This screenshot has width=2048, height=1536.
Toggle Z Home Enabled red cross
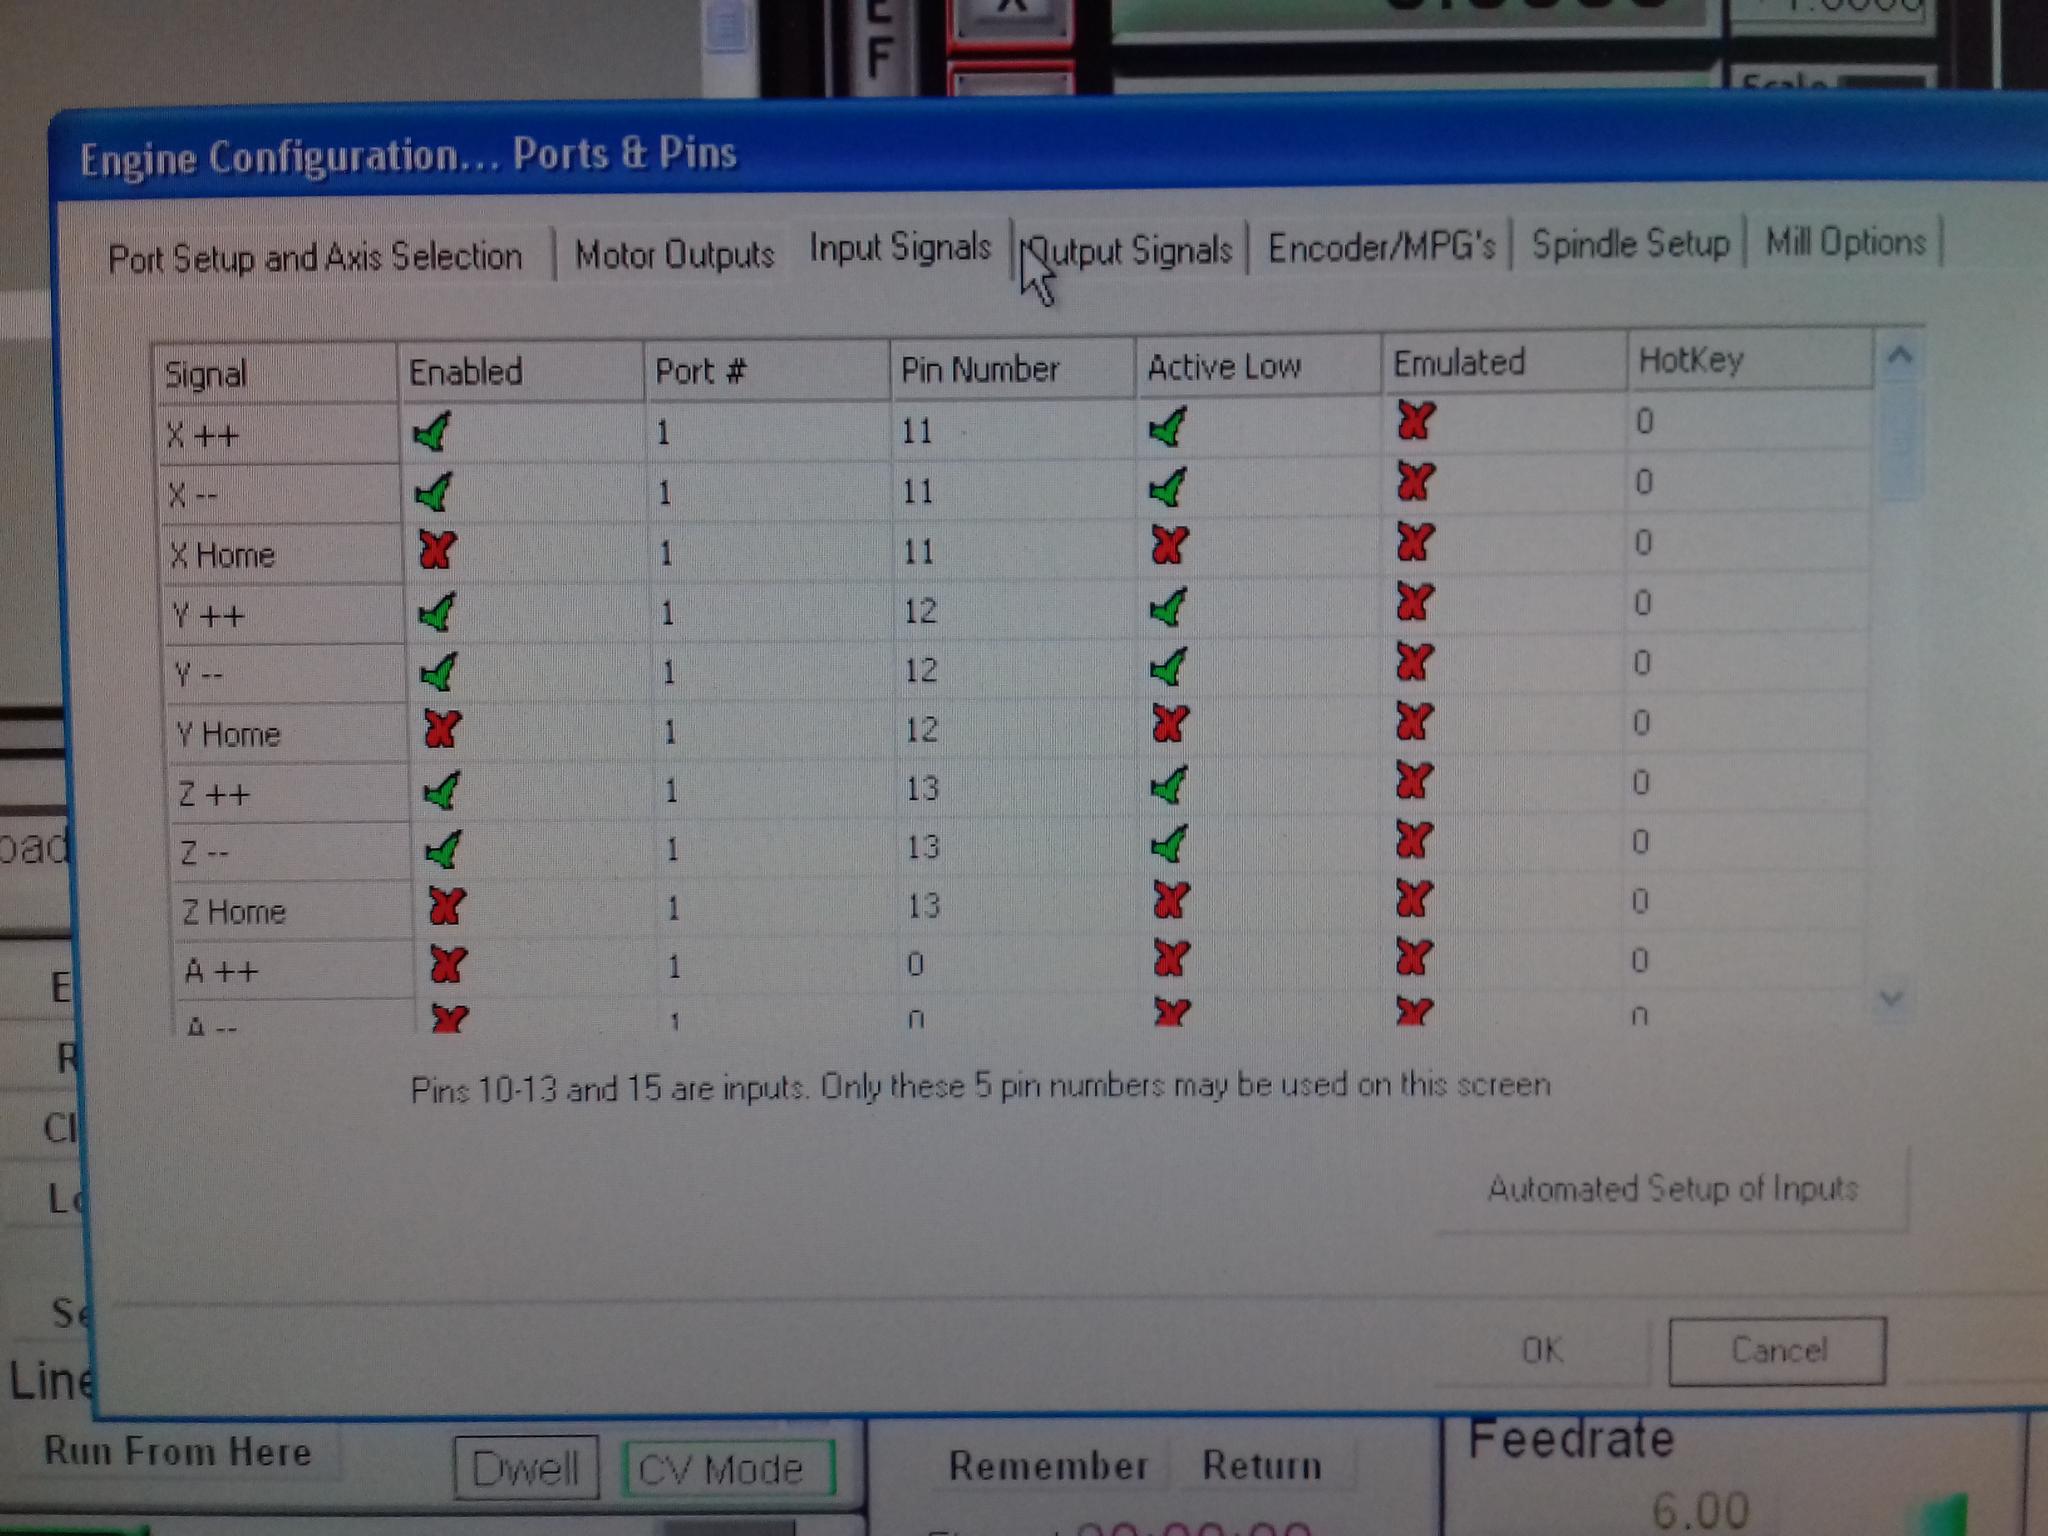(445, 906)
